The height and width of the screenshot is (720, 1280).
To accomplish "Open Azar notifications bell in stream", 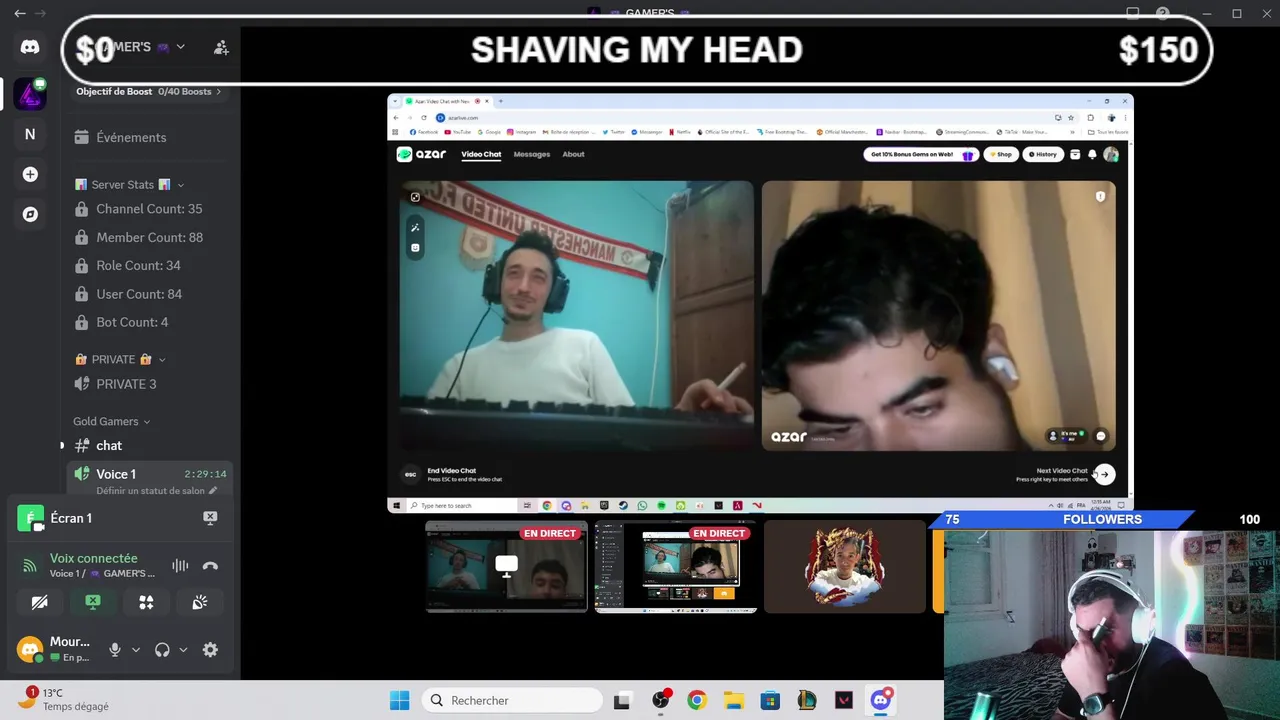I will click(1092, 154).
